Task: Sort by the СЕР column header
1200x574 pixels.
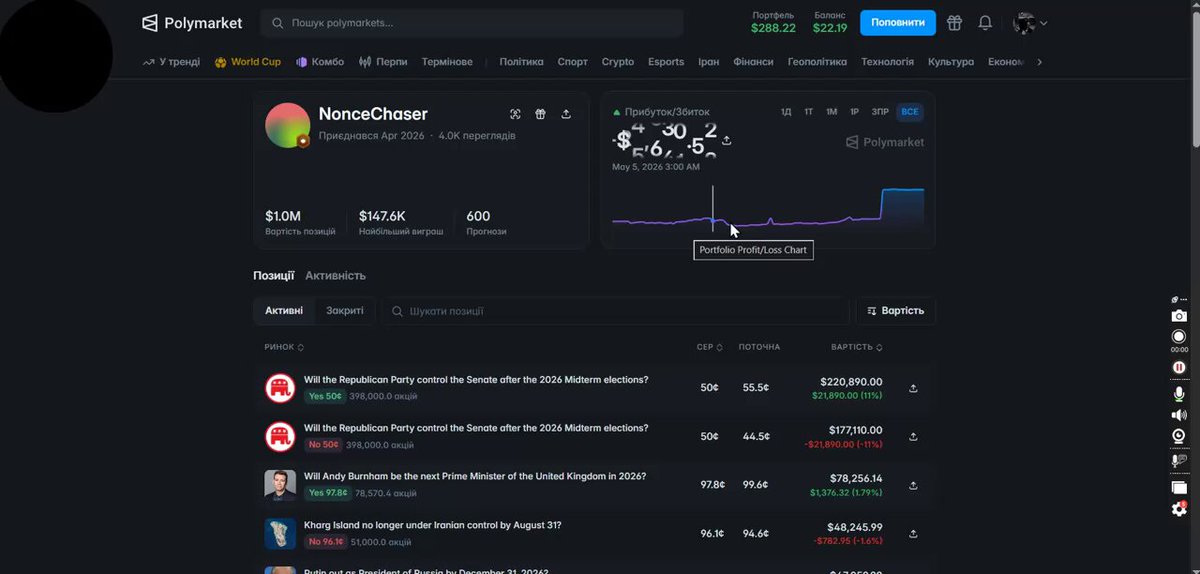Action: [x=710, y=347]
